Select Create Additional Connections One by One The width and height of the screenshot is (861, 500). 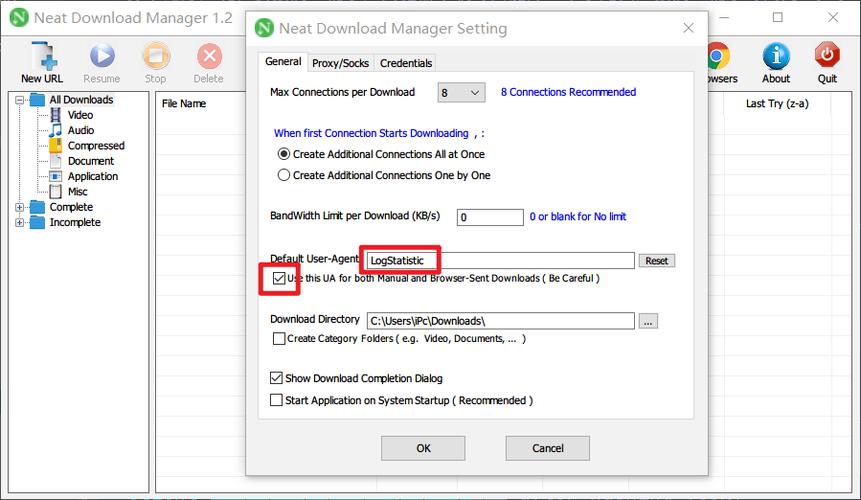pos(283,175)
